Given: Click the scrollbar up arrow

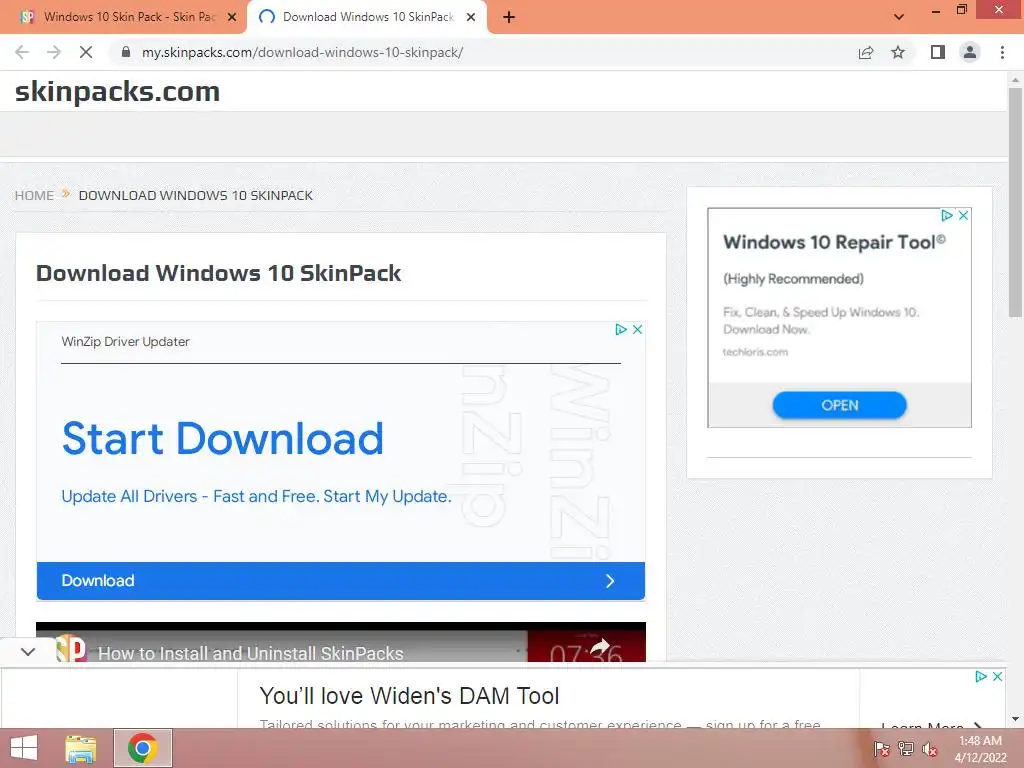Looking at the screenshot, I should (1016, 80).
